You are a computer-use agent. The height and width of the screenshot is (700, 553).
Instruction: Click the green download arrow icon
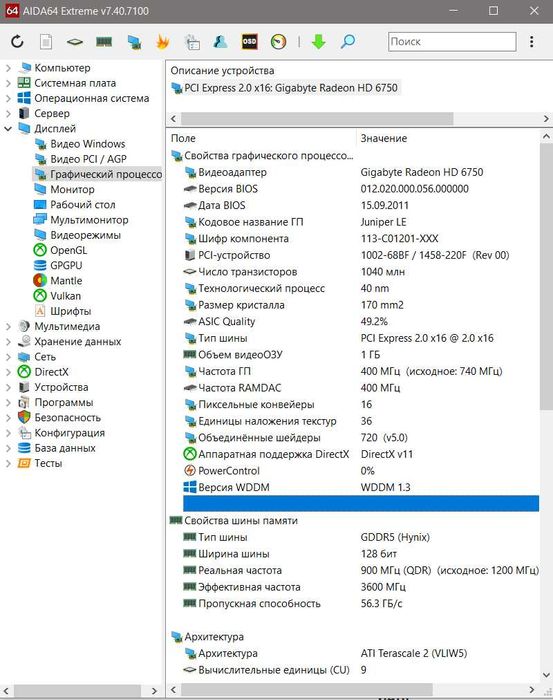click(x=319, y=42)
